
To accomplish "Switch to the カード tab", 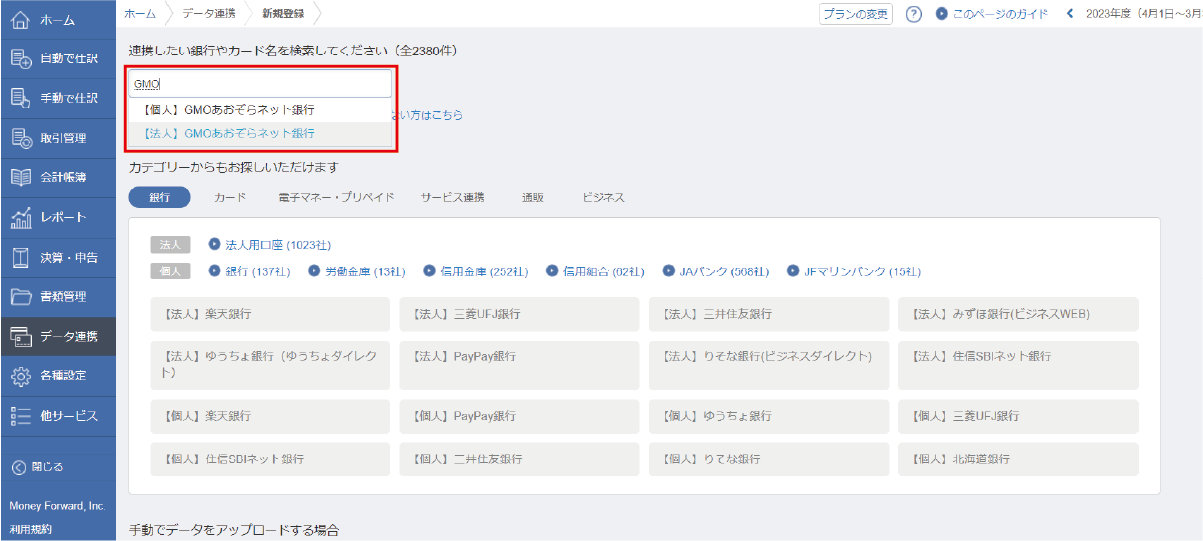I will pos(230,197).
